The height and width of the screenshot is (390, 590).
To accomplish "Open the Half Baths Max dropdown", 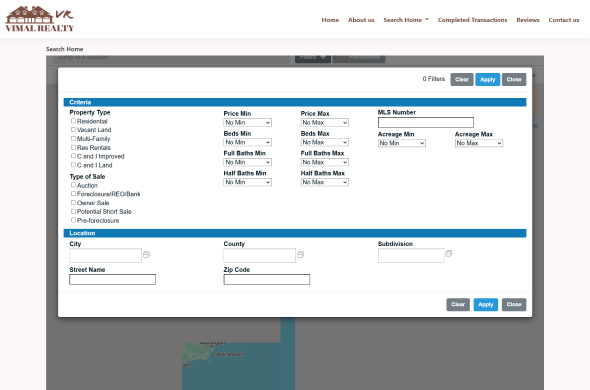I will click(324, 182).
